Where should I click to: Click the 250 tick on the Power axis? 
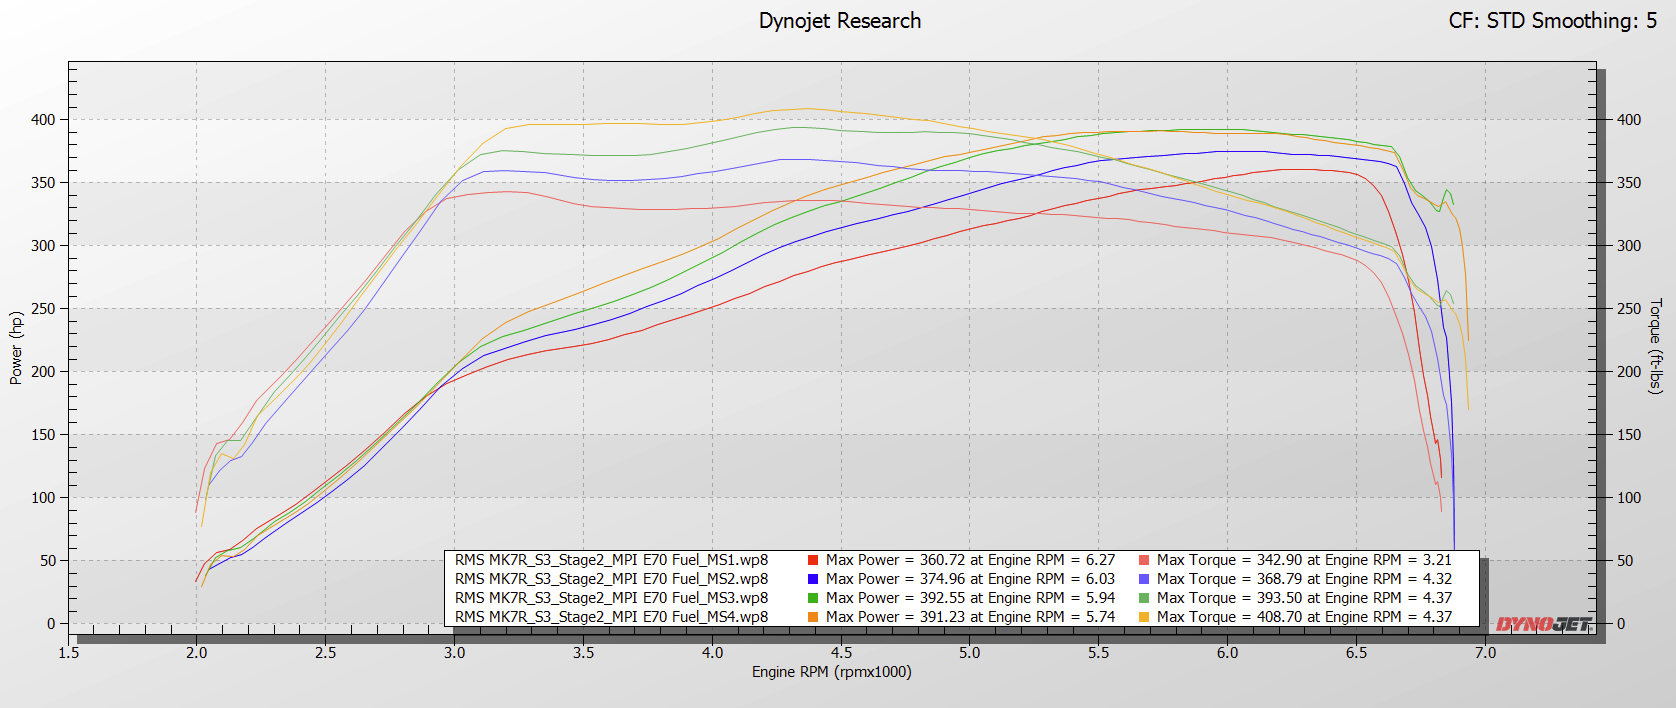point(43,309)
